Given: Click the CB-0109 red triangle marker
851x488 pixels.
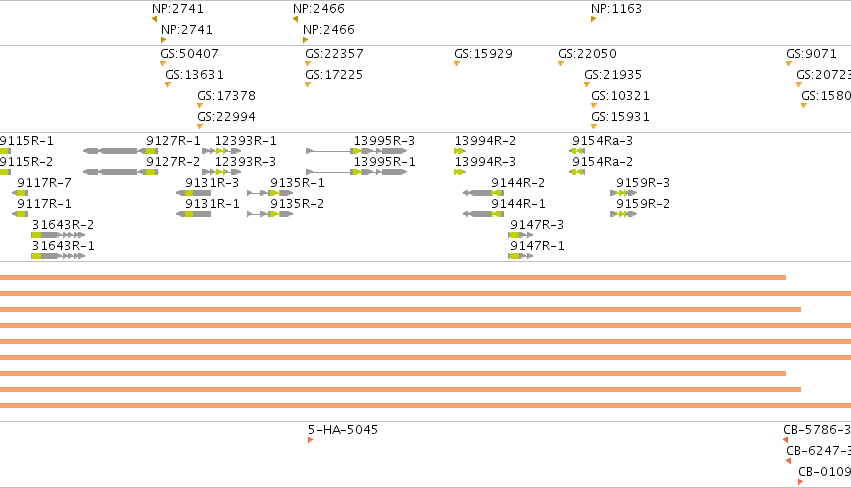Looking at the screenshot, I should click(x=801, y=483).
